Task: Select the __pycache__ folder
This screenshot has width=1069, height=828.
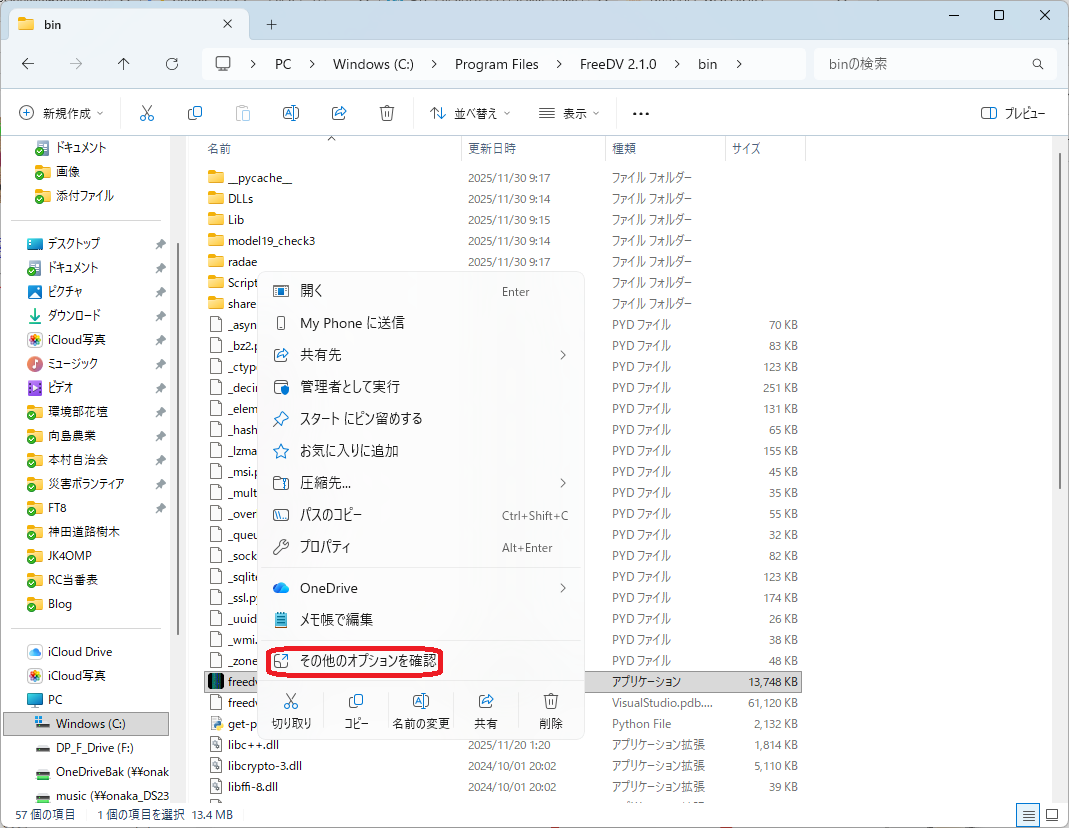Action: pyautogui.click(x=260, y=178)
